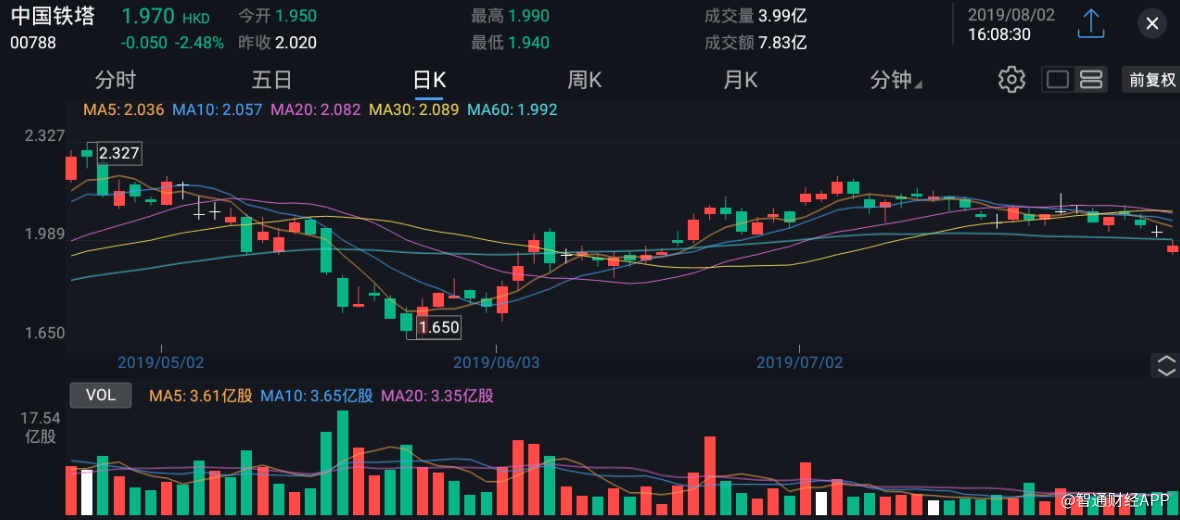Image resolution: width=1180 pixels, height=520 pixels.
Task: Open the VOL indicator selector
Action: click(101, 395)
